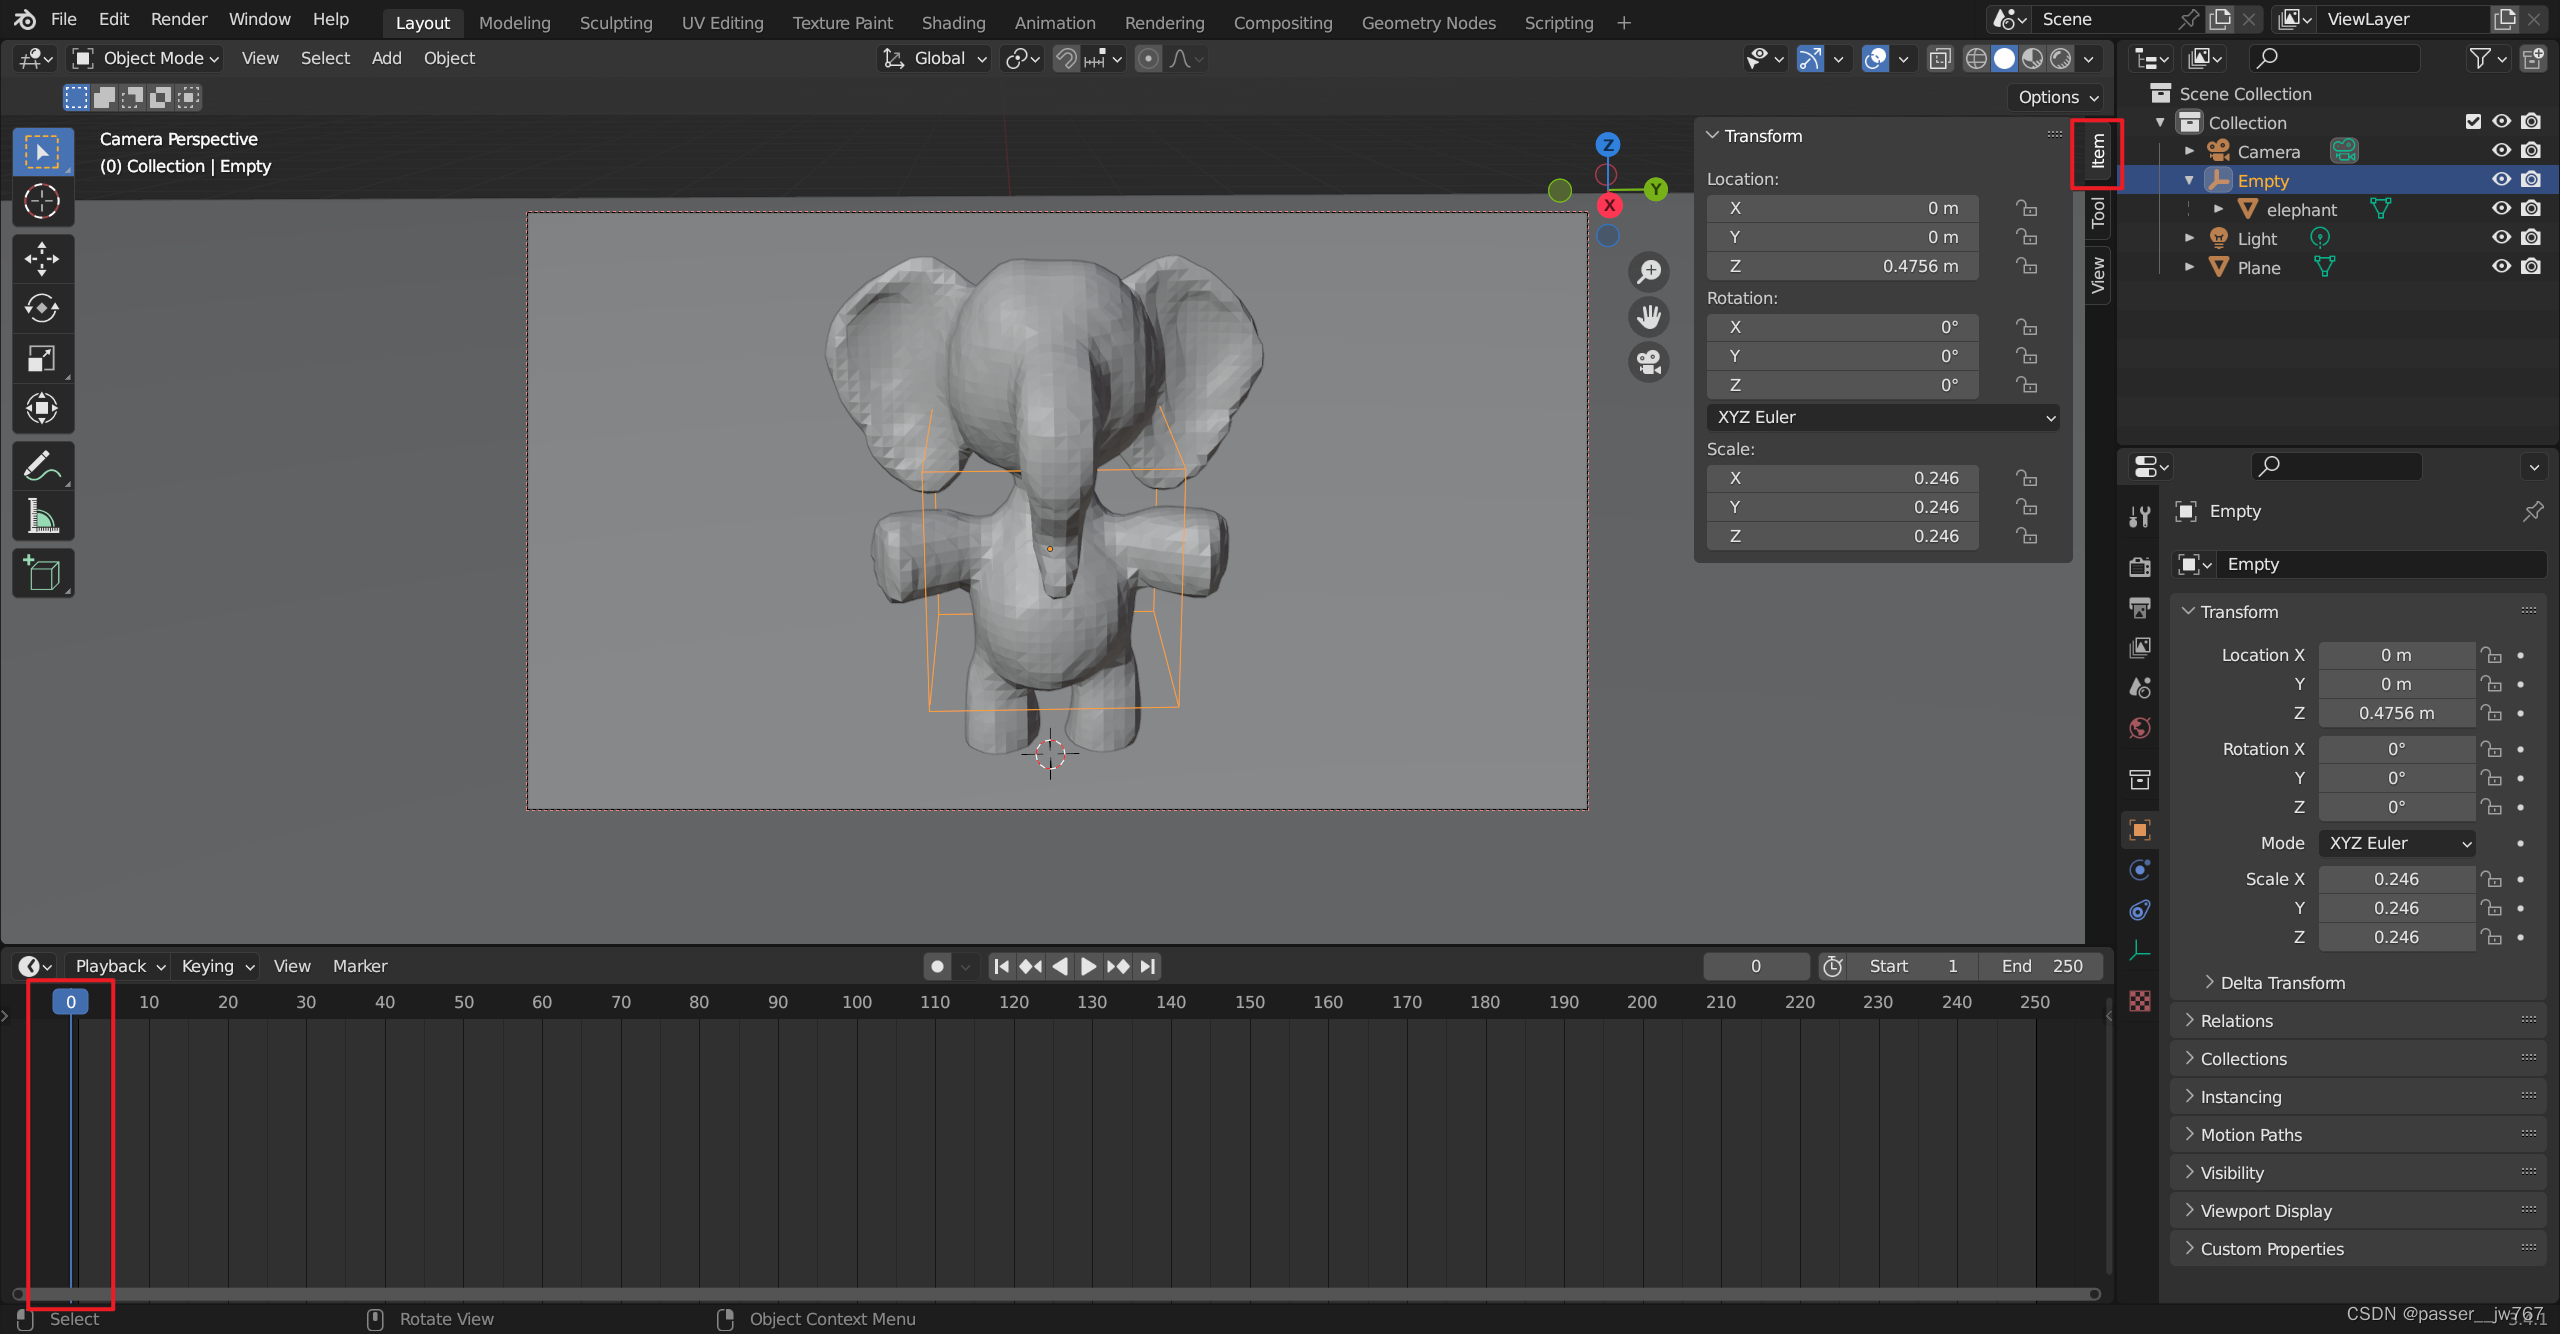
Task: Activate the Scale tool
Action: click(x=42, y=358)
